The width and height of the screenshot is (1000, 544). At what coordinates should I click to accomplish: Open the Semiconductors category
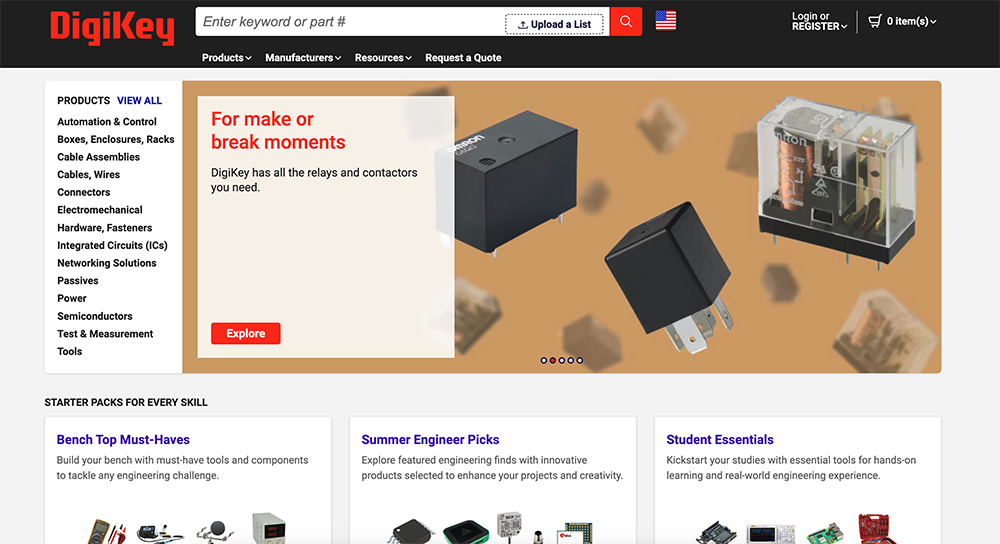point(94,316)
